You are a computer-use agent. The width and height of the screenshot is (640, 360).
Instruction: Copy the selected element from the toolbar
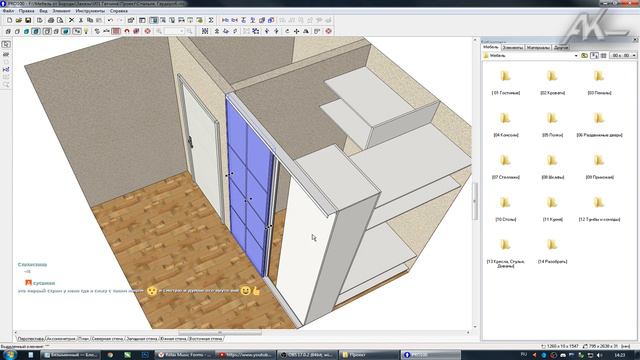[x=90, y=20]
